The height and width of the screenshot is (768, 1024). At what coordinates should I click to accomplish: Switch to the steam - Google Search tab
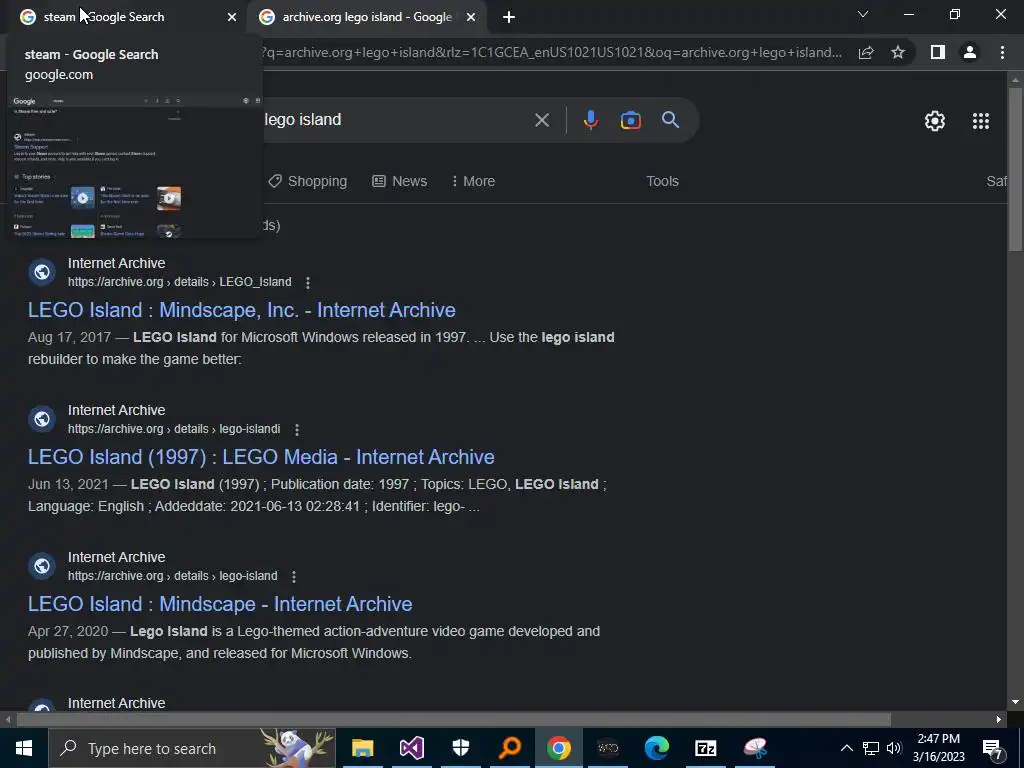[124, 17]
